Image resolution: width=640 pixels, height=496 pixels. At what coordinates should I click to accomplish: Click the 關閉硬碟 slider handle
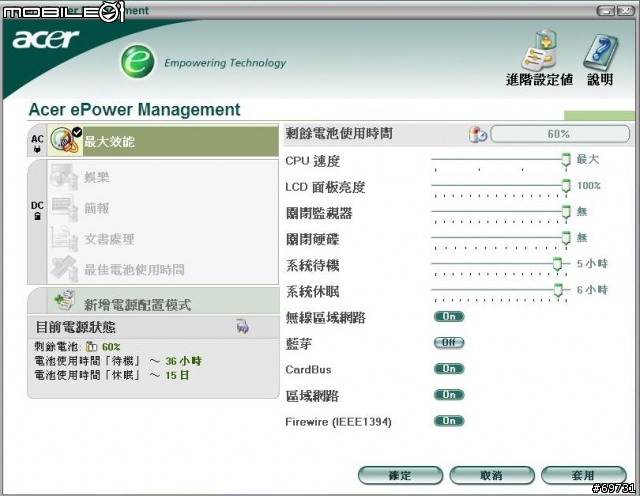click(566, 238)
